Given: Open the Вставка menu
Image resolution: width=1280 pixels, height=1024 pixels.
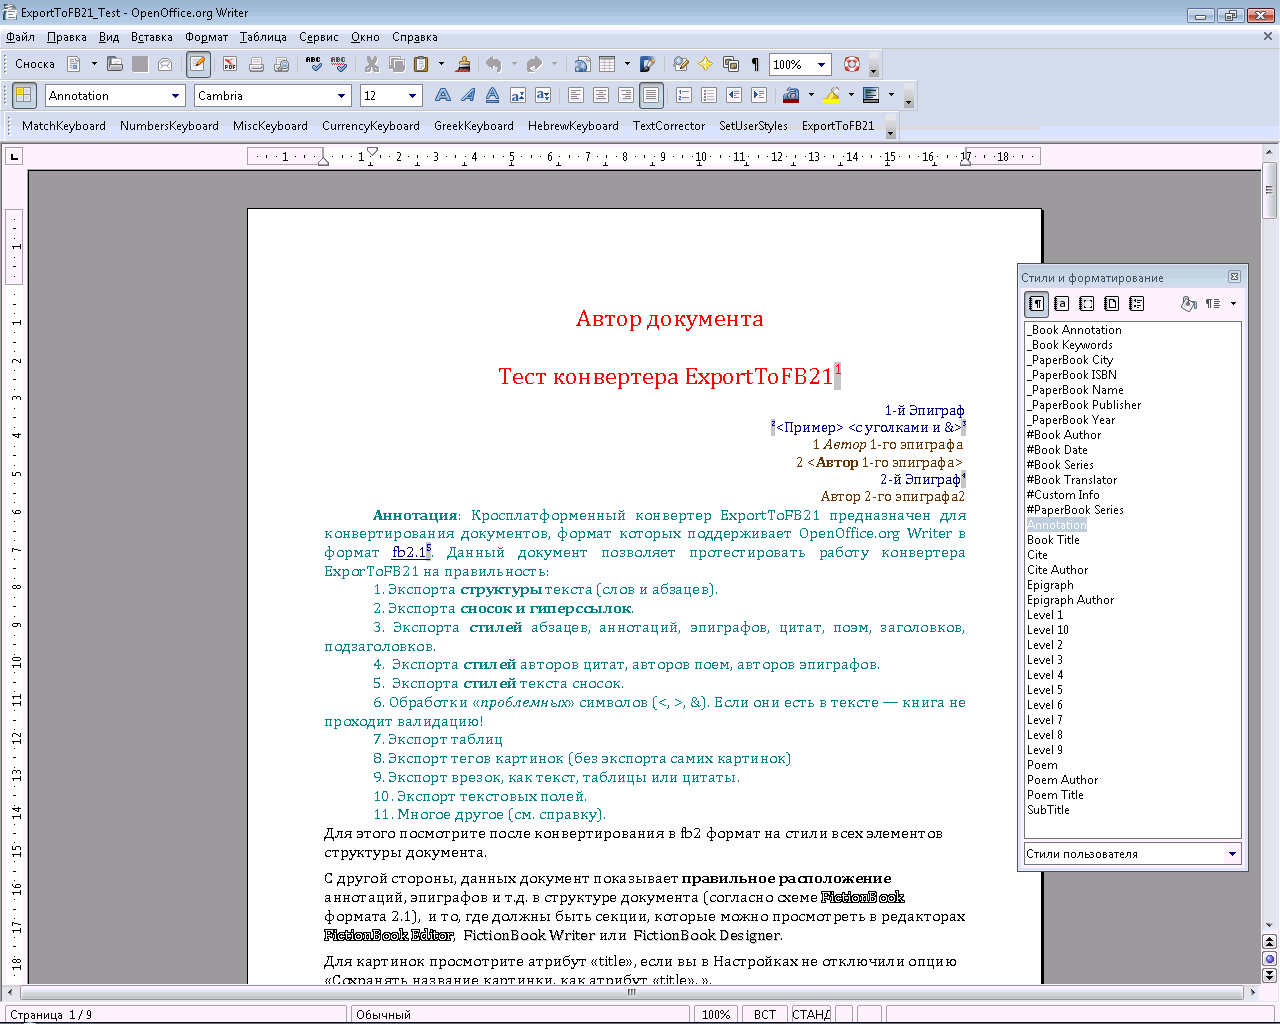Looking at the screenshot, I should pos(152,37).
